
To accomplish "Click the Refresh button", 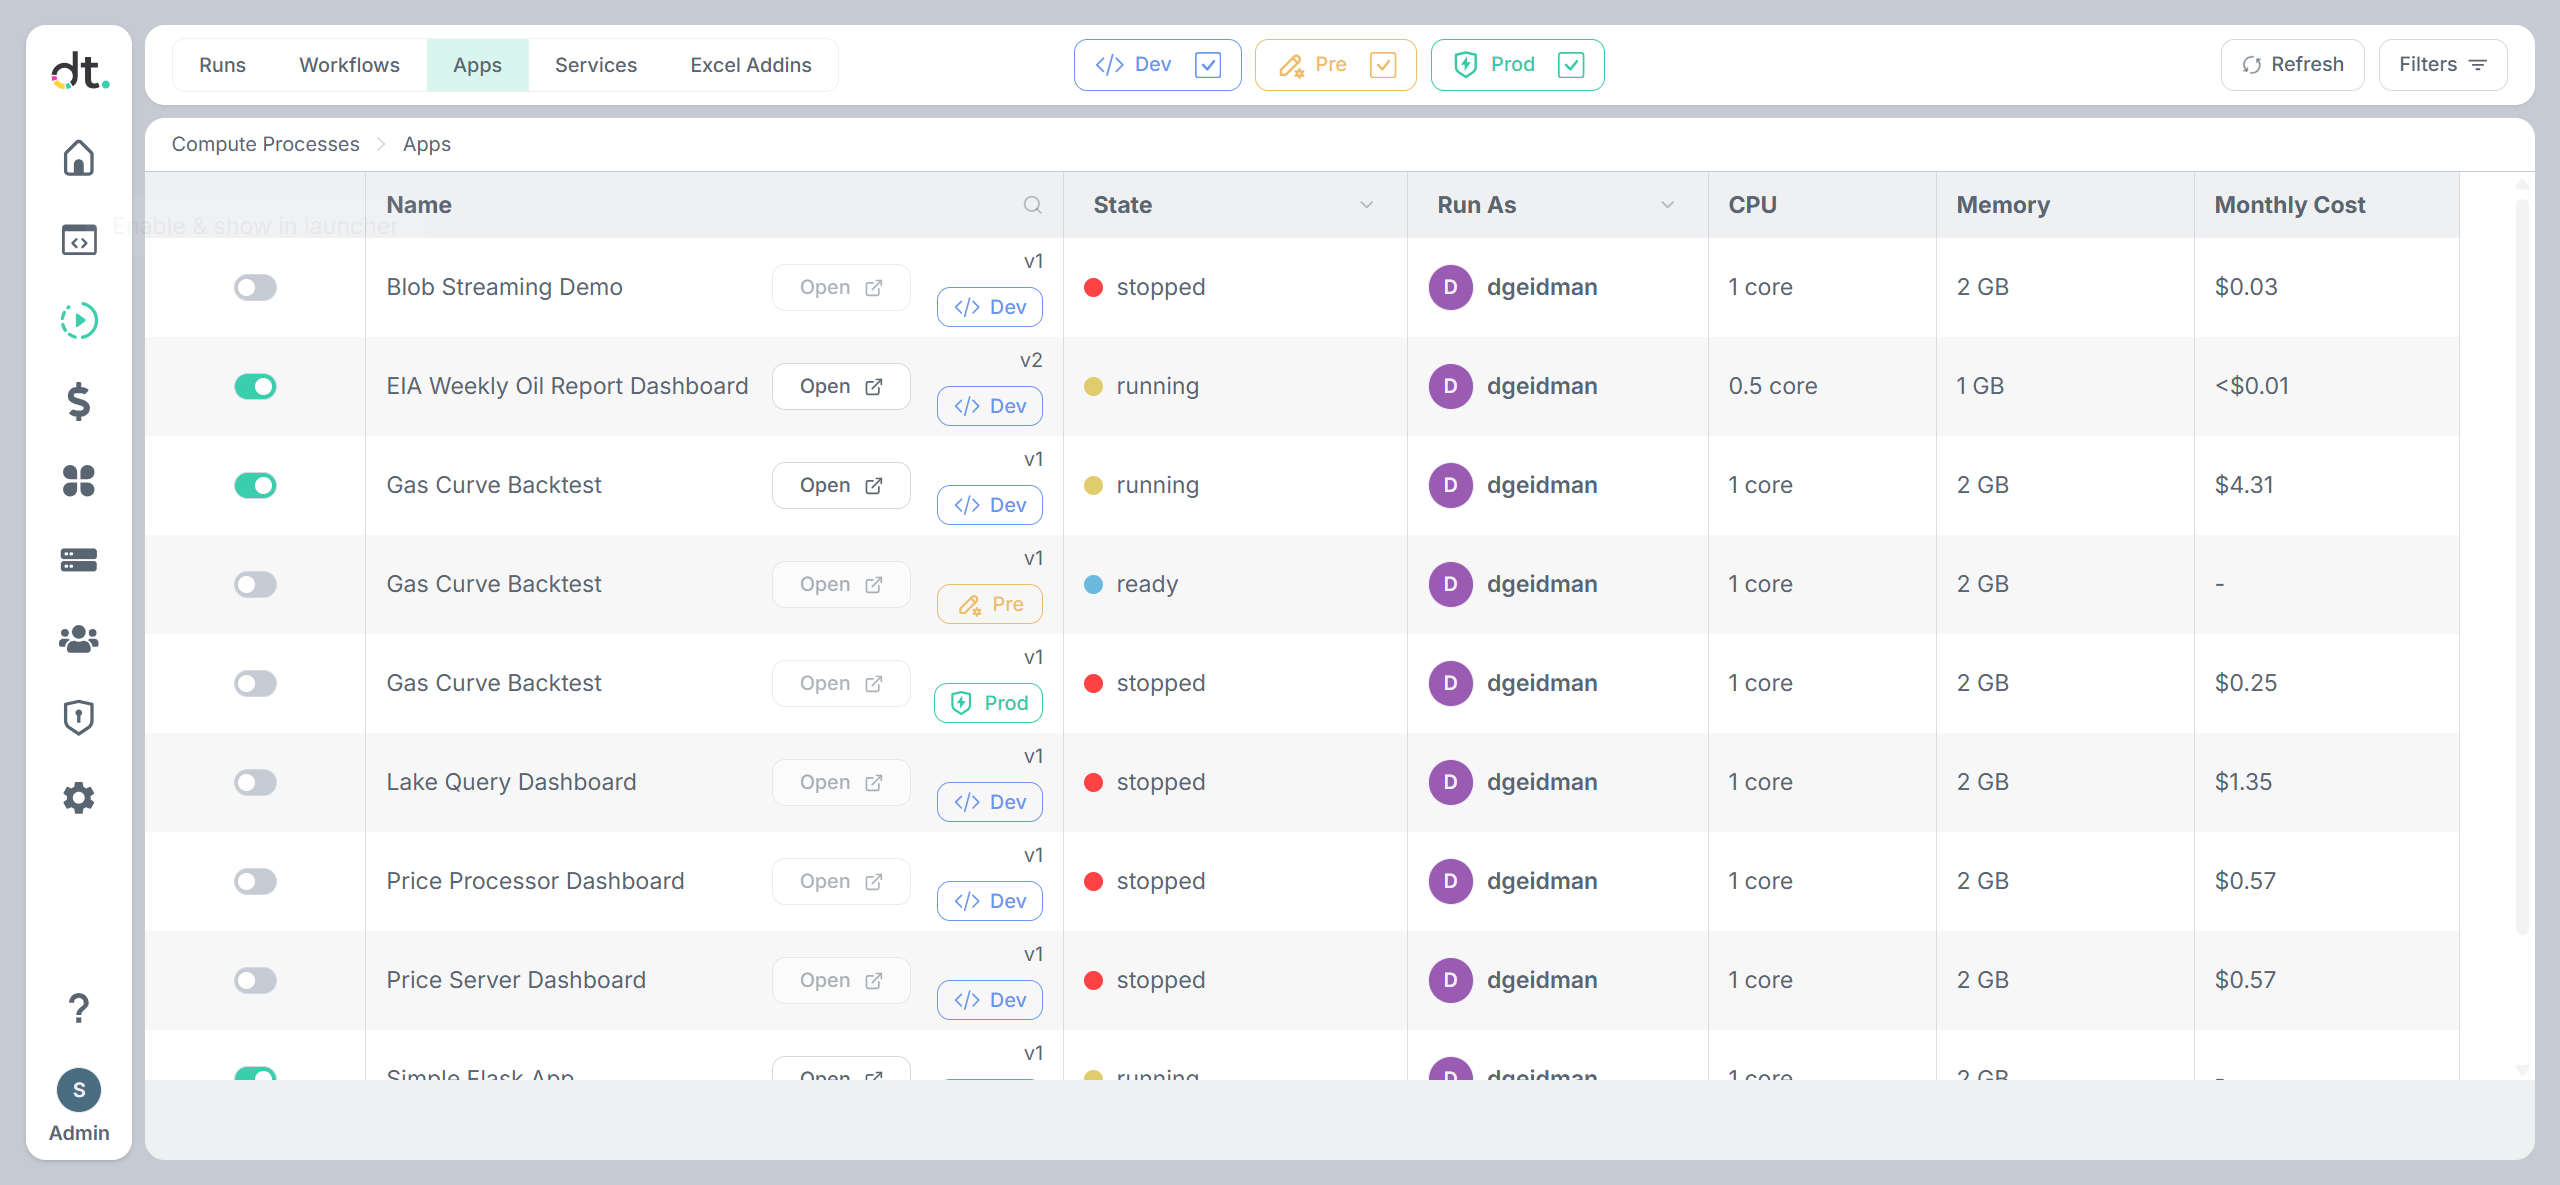I will coord(2293,65).
